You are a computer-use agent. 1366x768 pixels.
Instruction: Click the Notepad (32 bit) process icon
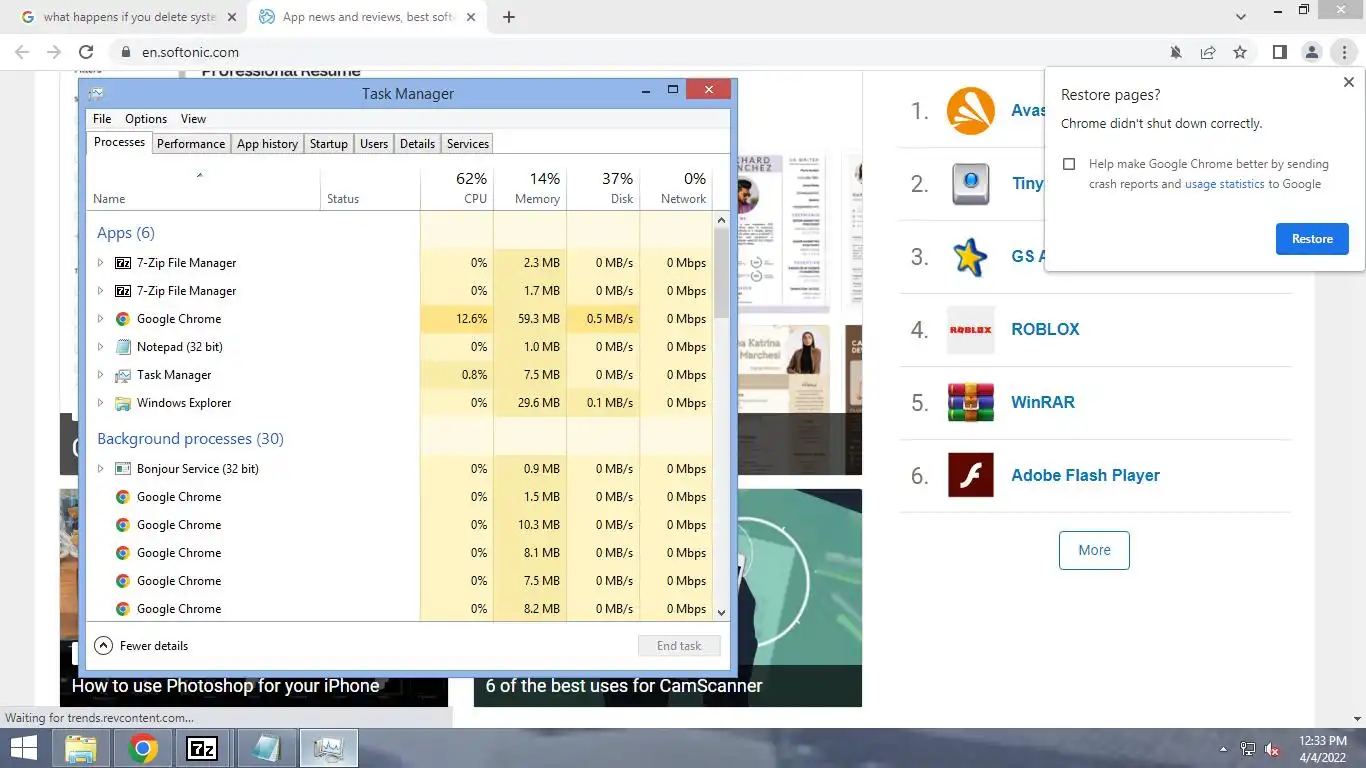123,347
